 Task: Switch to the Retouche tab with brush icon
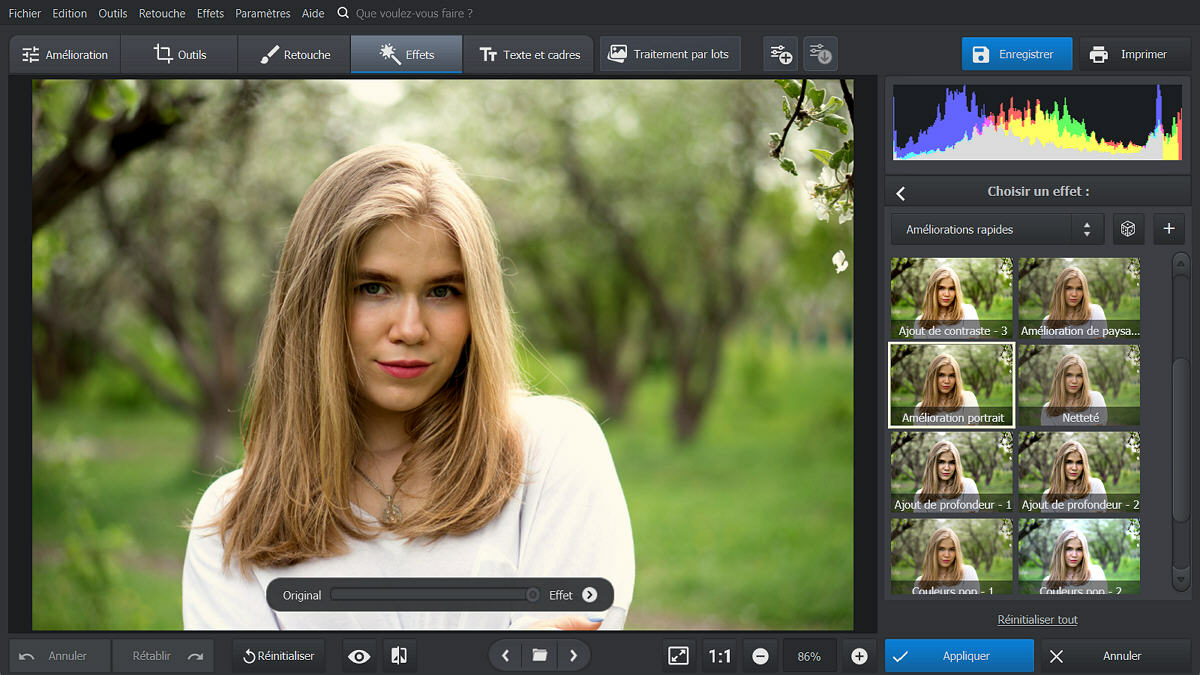point(294,54)
